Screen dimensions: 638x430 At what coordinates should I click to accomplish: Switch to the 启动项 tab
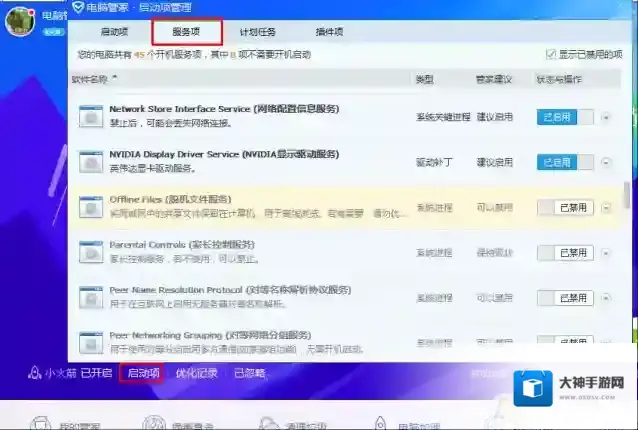[114, 32]
